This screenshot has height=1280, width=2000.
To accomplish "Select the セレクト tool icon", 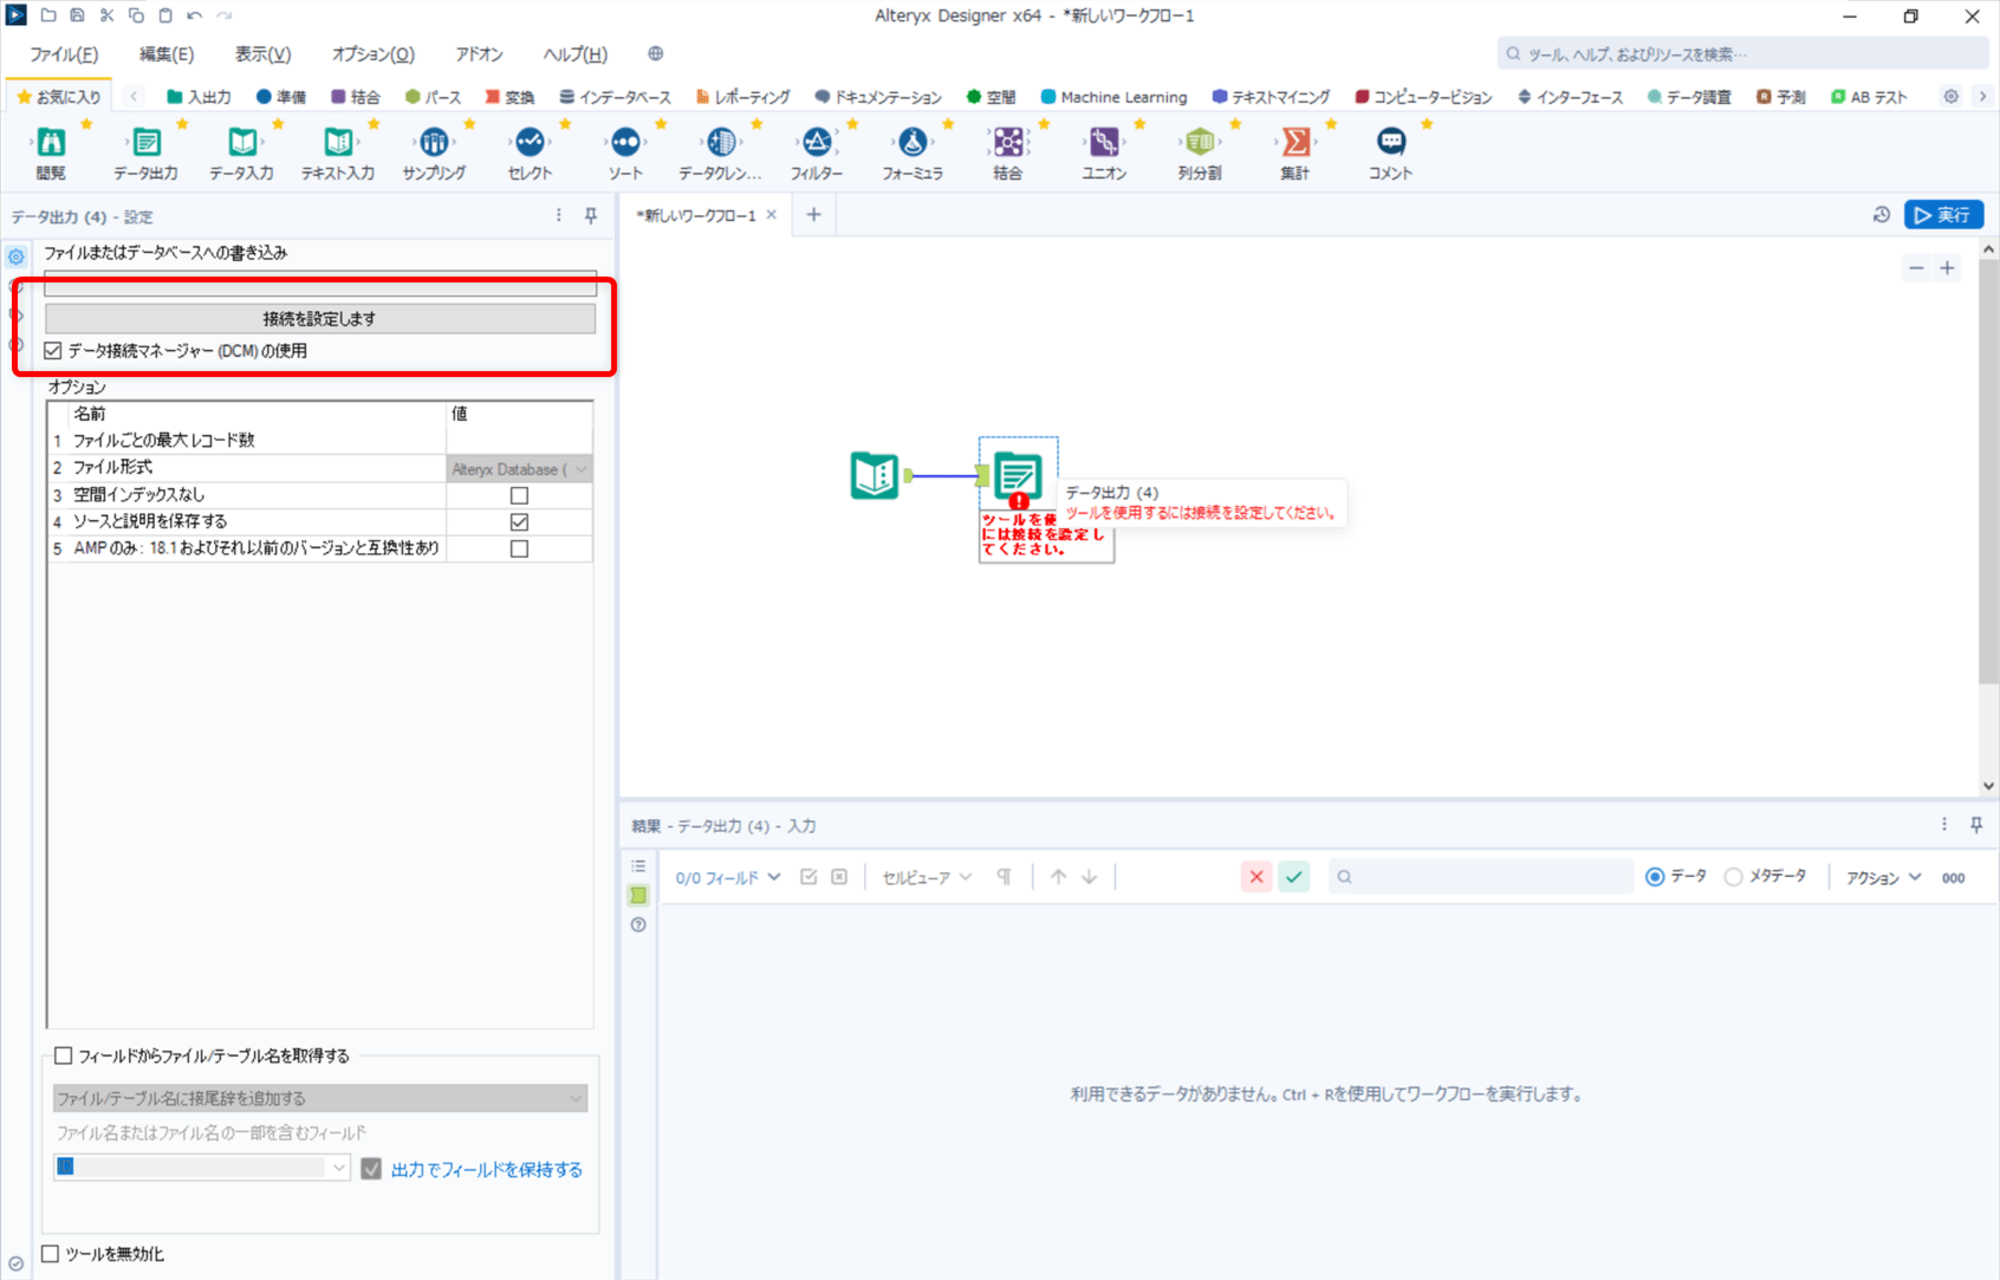I will 530,143.
